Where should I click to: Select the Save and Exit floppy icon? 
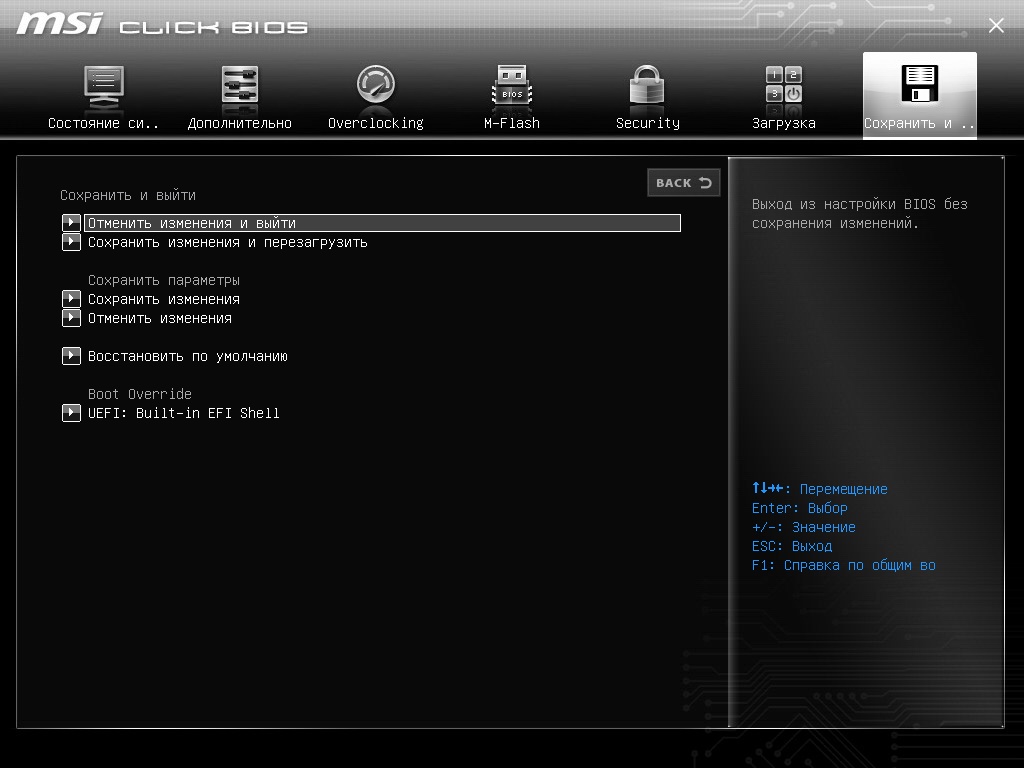(x=920, y=84)
